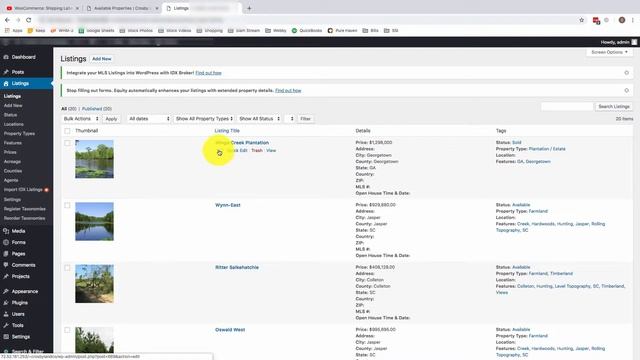The height and width of the screenshot is (360, 640).
Task: Open the IDX Broker Find out how link
Action: (208, 73)
